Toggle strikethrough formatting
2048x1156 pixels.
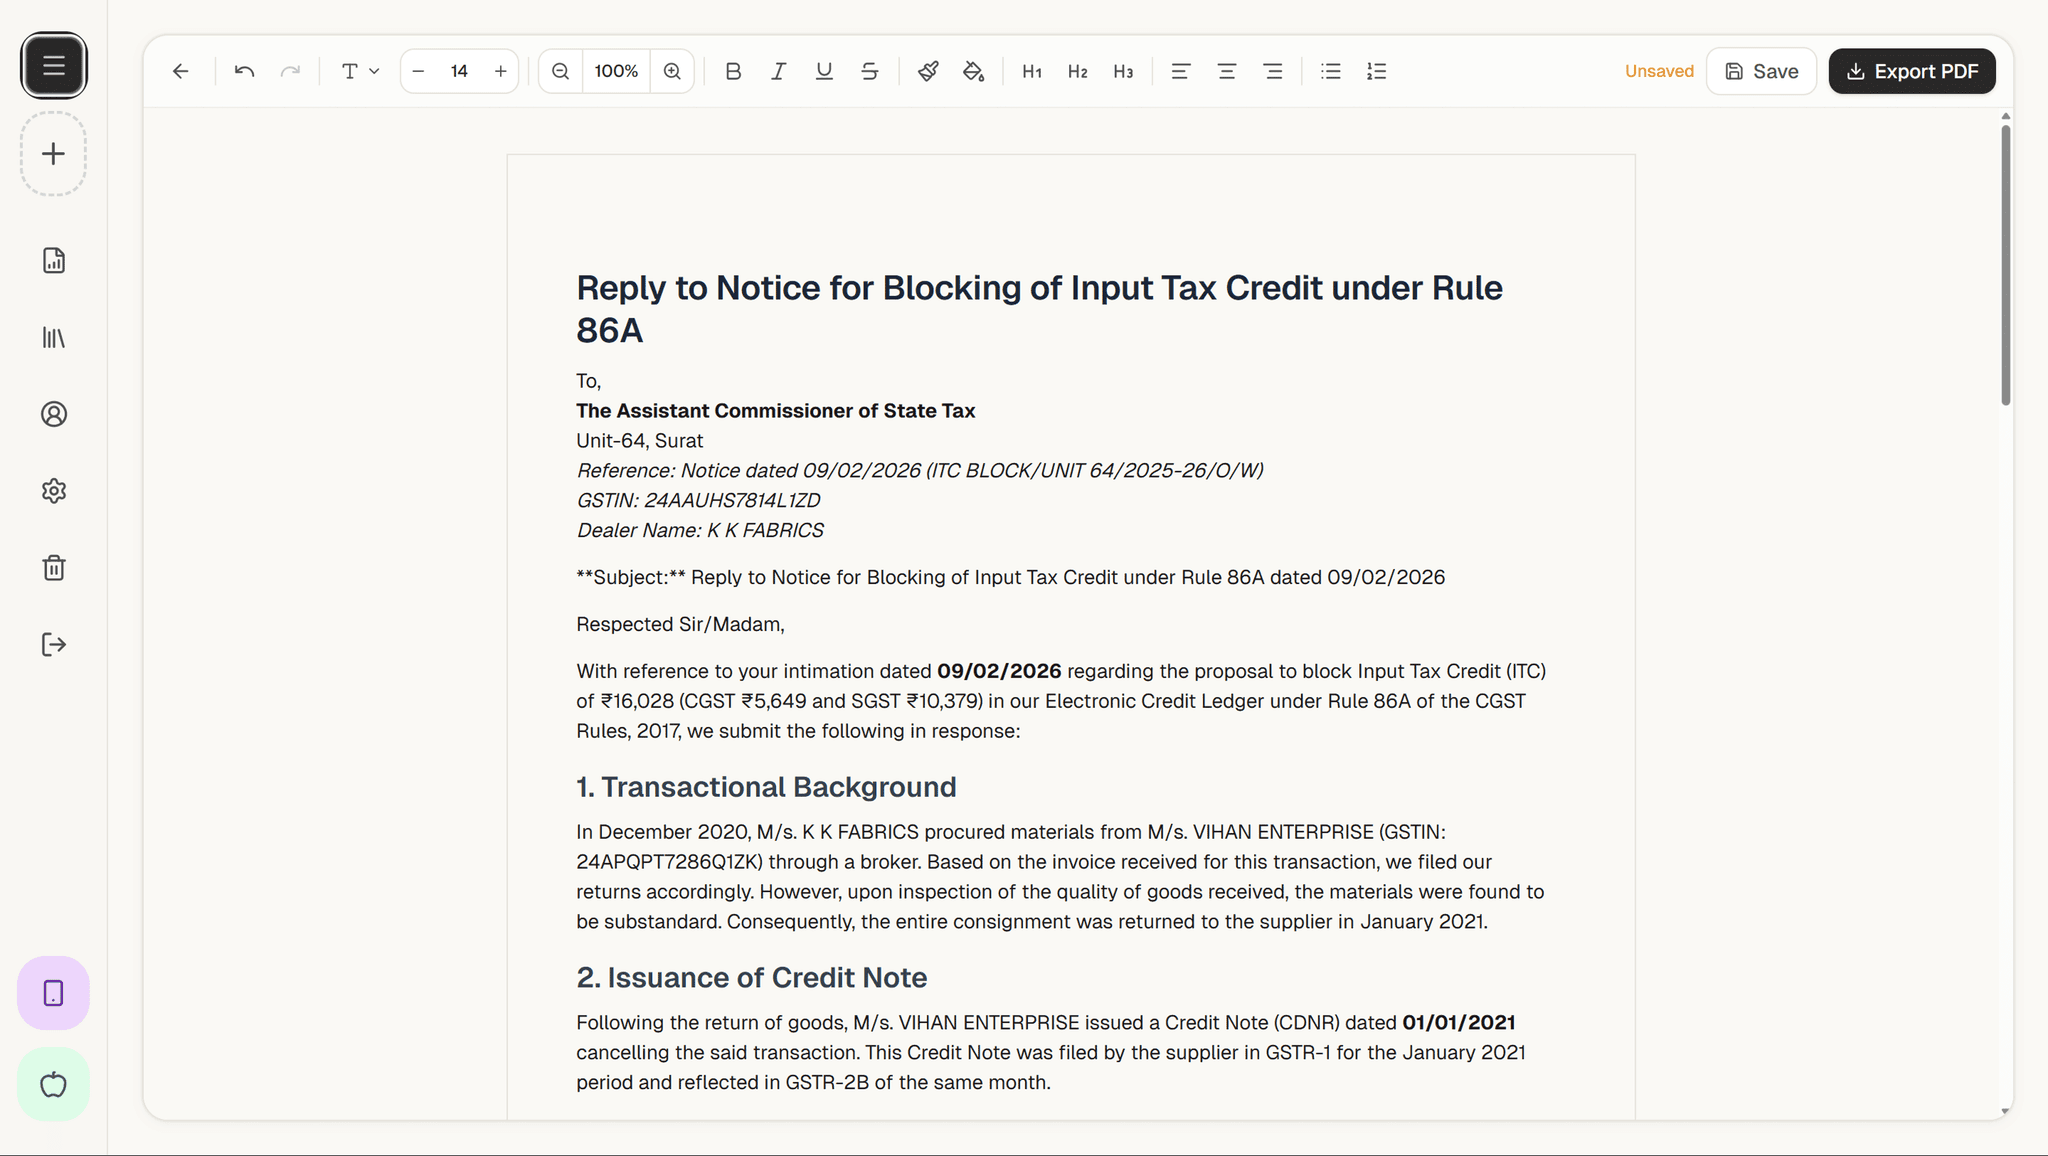pyautogui.click(x=870, y=71)
